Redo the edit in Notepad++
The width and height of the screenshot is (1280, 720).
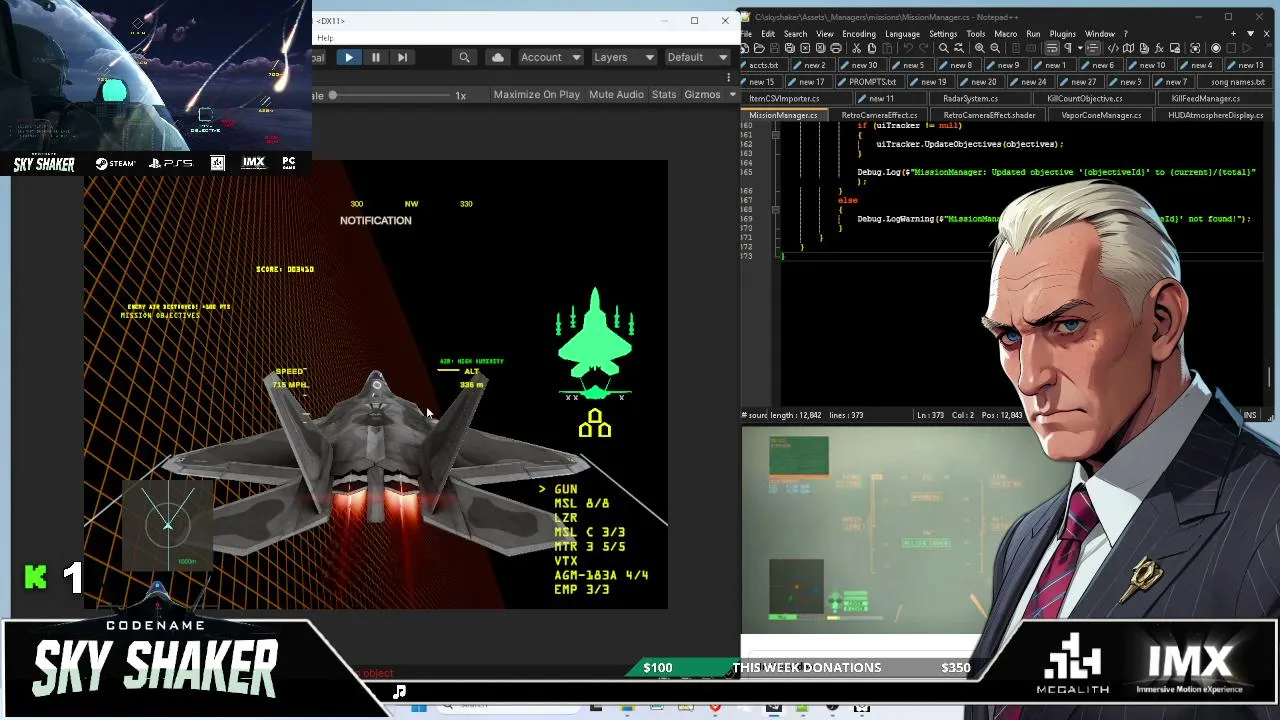pos(923,48)
